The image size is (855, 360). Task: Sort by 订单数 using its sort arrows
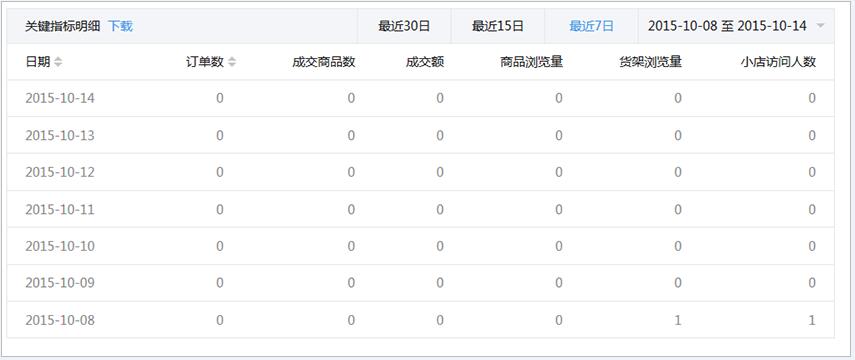pos(232,62)
